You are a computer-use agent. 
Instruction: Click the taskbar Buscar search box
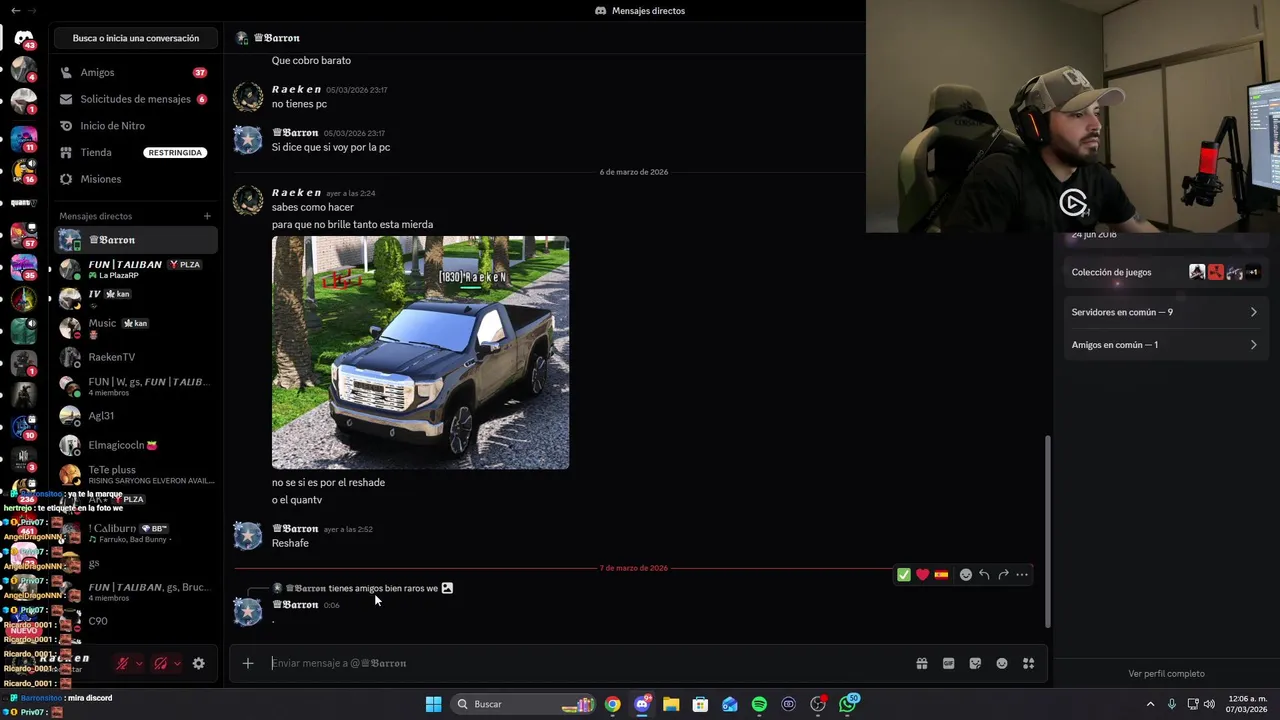click(524, 704)
